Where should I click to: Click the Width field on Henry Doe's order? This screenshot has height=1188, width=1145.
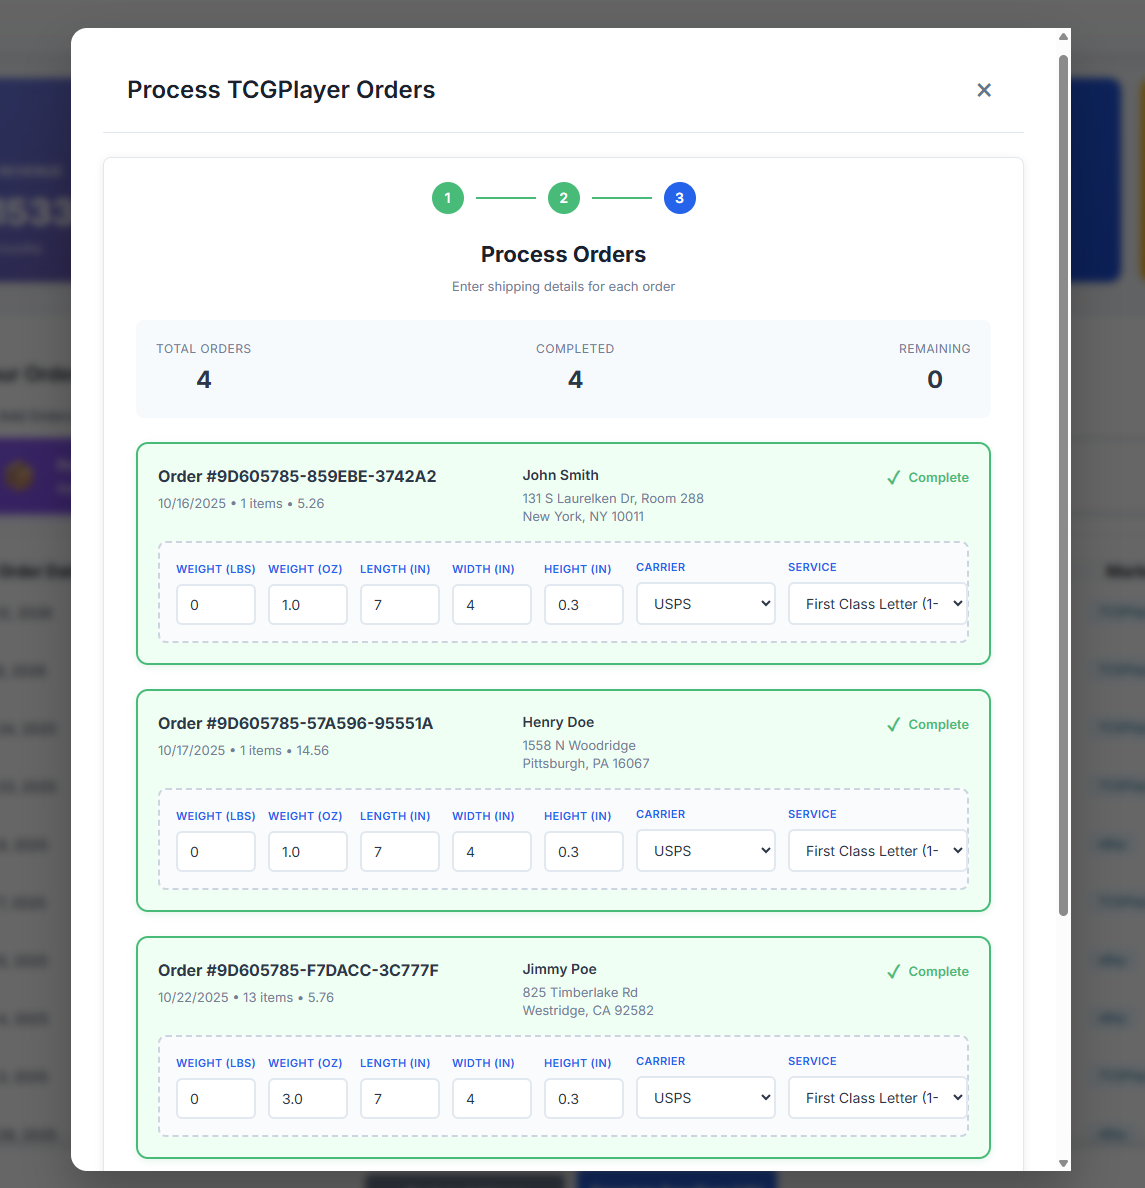(x=491, y=851)
